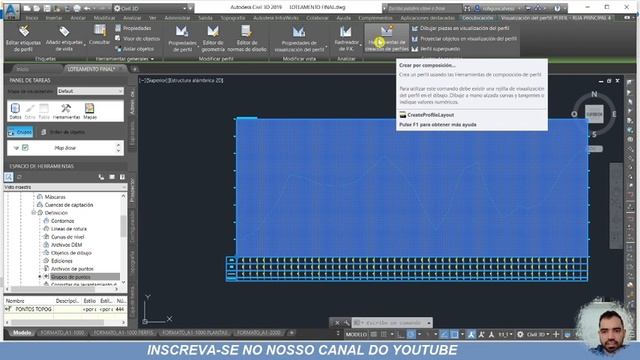Click the ViewCube top face
The height and width of the screenshot is (360, 640).
pyautogui.click(x=594, y=114)
